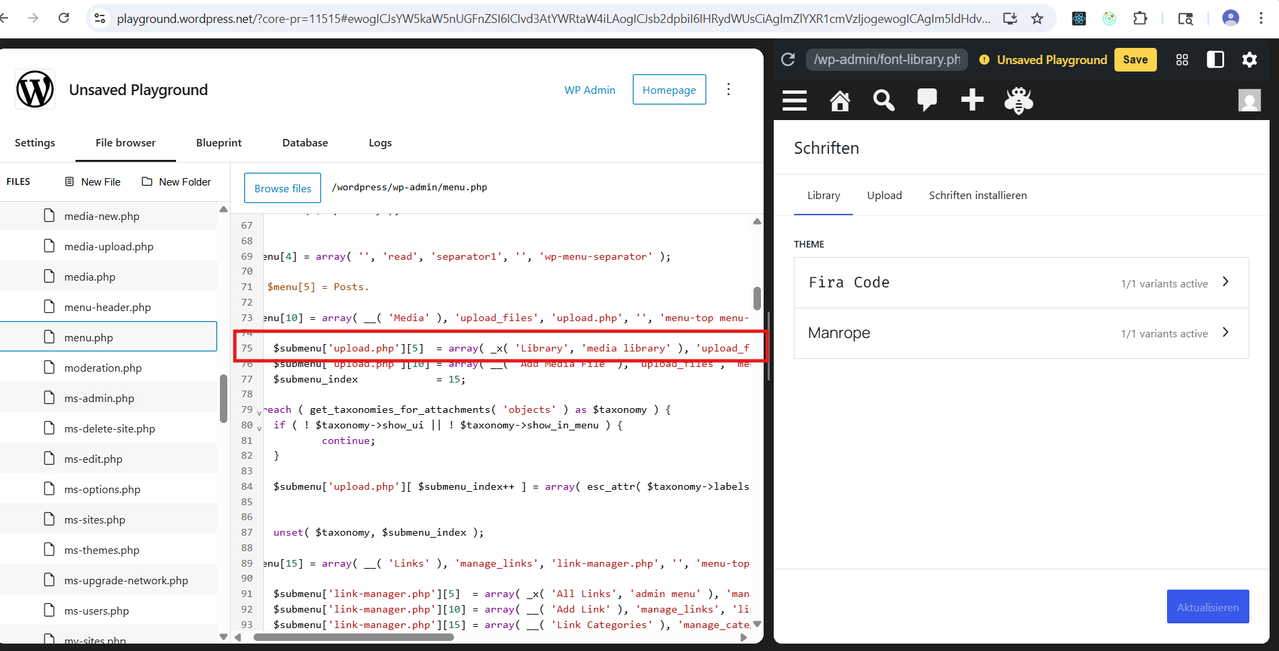
Task: Switch to the Upload fonts tab
Action: point(884,195)
